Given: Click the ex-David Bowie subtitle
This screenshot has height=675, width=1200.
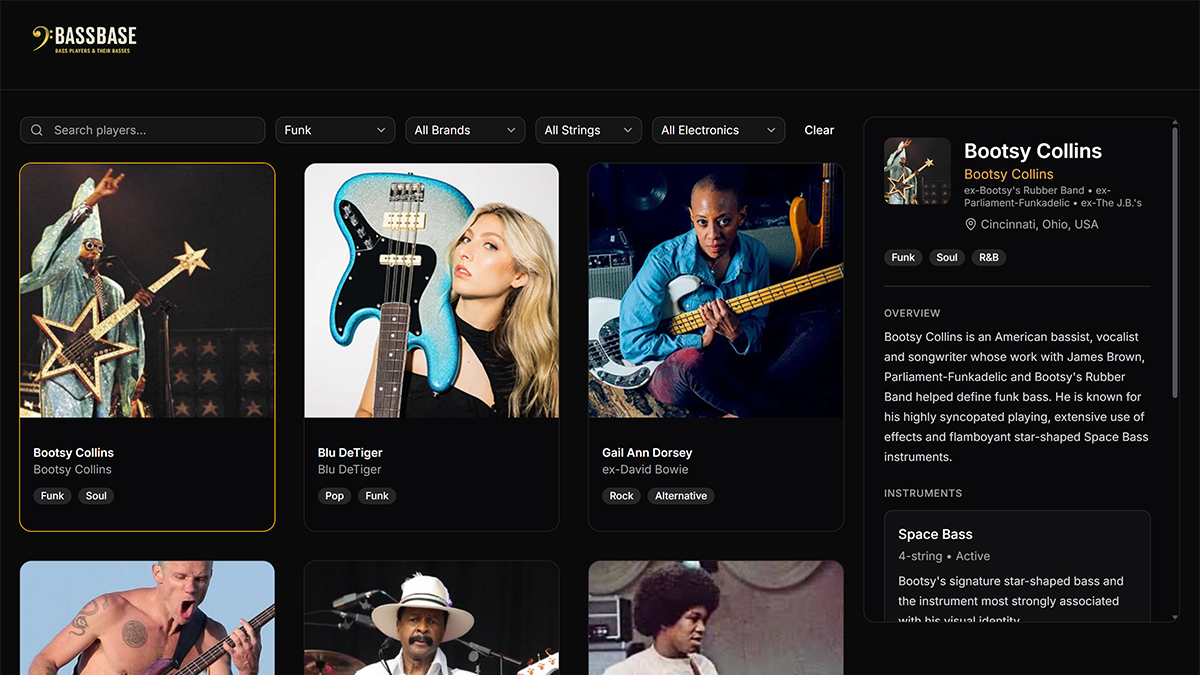Looking at the screenshot, I should pos(645,470).
